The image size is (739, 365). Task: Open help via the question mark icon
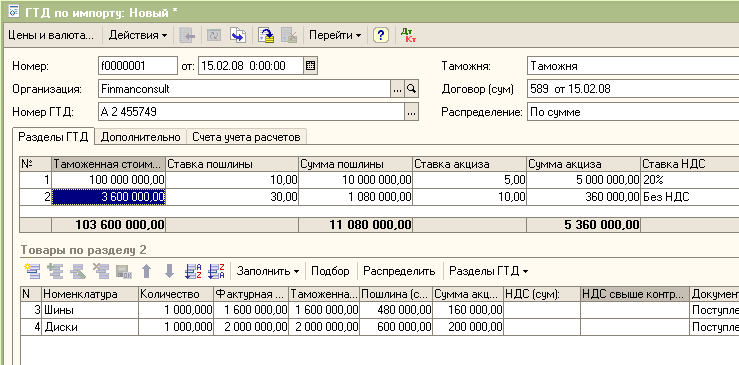pos(381,35)
